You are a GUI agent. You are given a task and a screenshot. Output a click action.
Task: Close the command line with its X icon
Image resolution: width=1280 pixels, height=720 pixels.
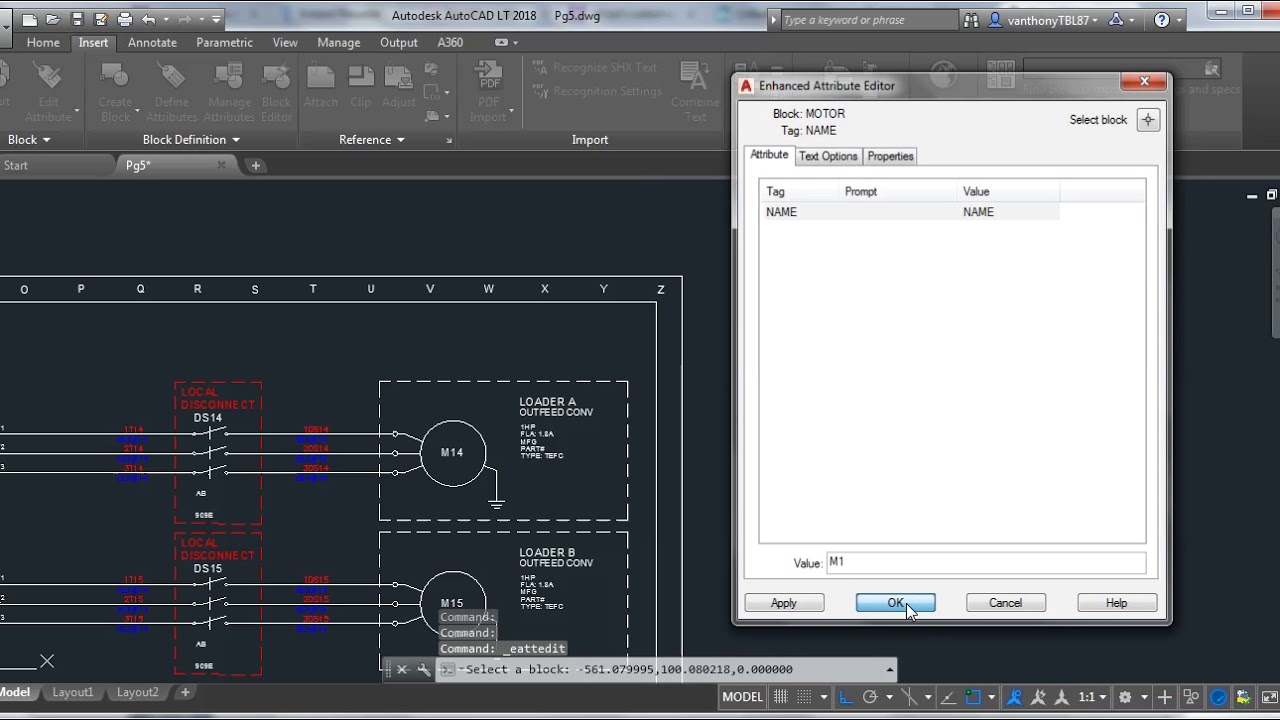click(402, 670)
